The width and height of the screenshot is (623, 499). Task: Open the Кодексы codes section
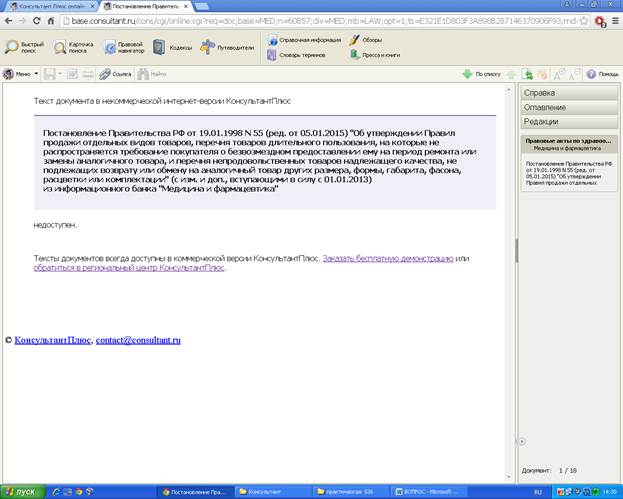(172, 47)
